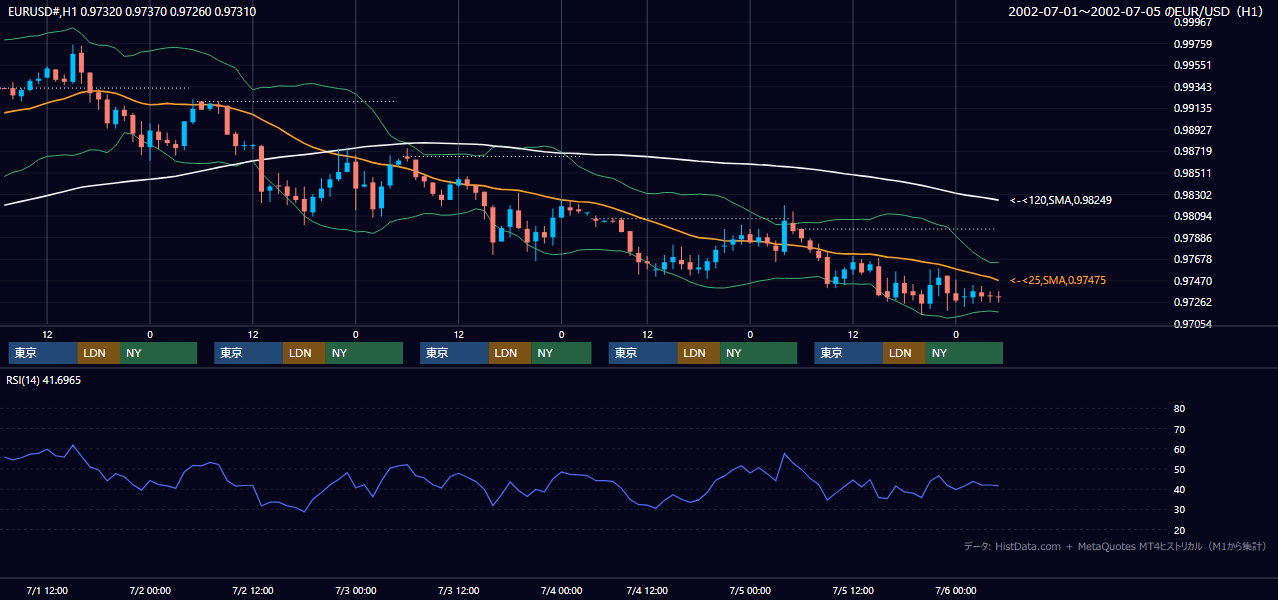Click the 25 SMA label reading 0.97475

(1058, 281)
